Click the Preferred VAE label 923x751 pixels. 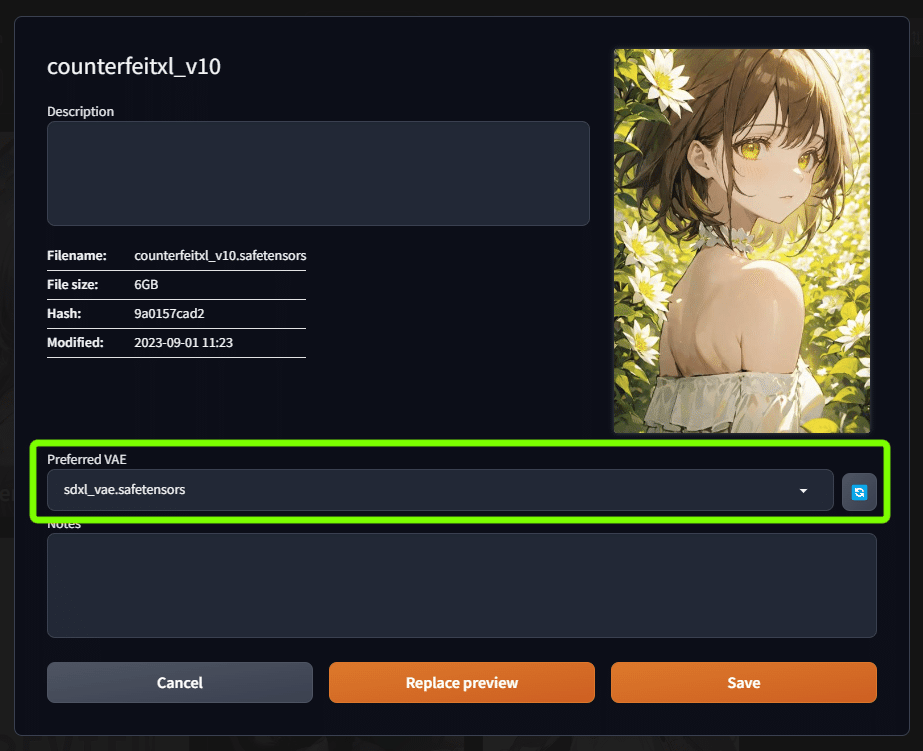(x=87, y=460)
